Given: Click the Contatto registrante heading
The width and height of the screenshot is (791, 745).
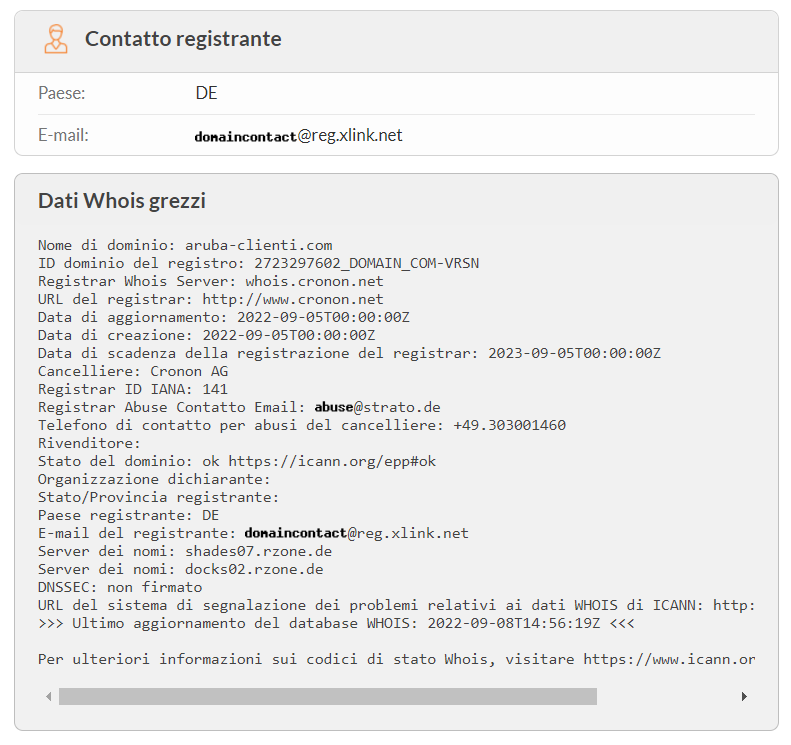Looking at the screenshot, I should (183, 39).
